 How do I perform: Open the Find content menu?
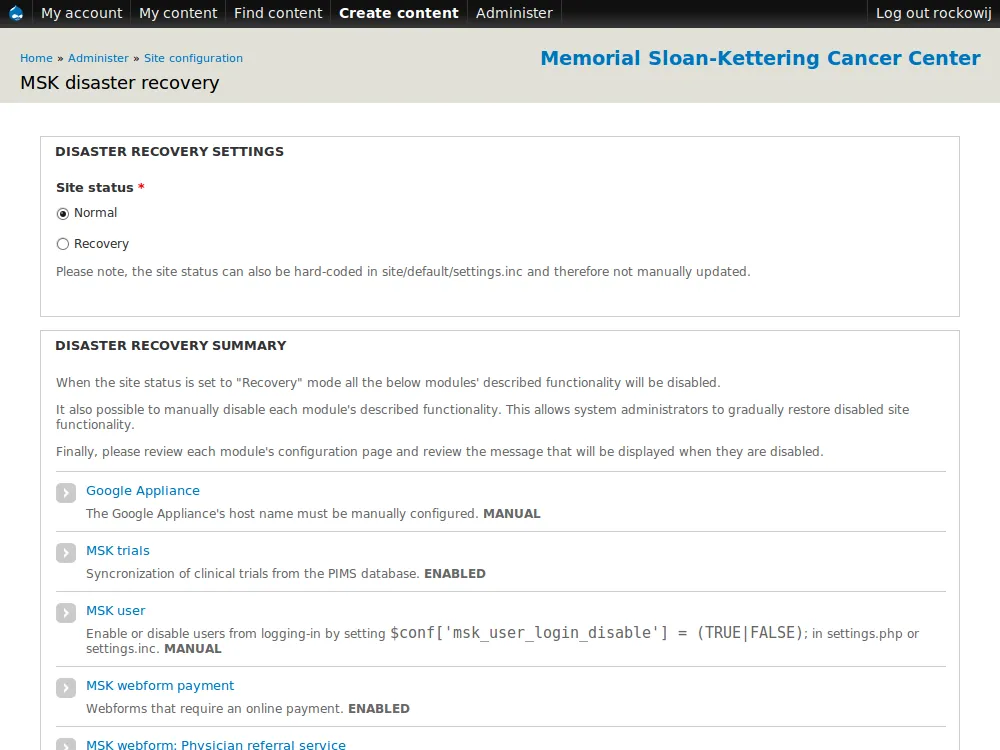click(278, 13)
